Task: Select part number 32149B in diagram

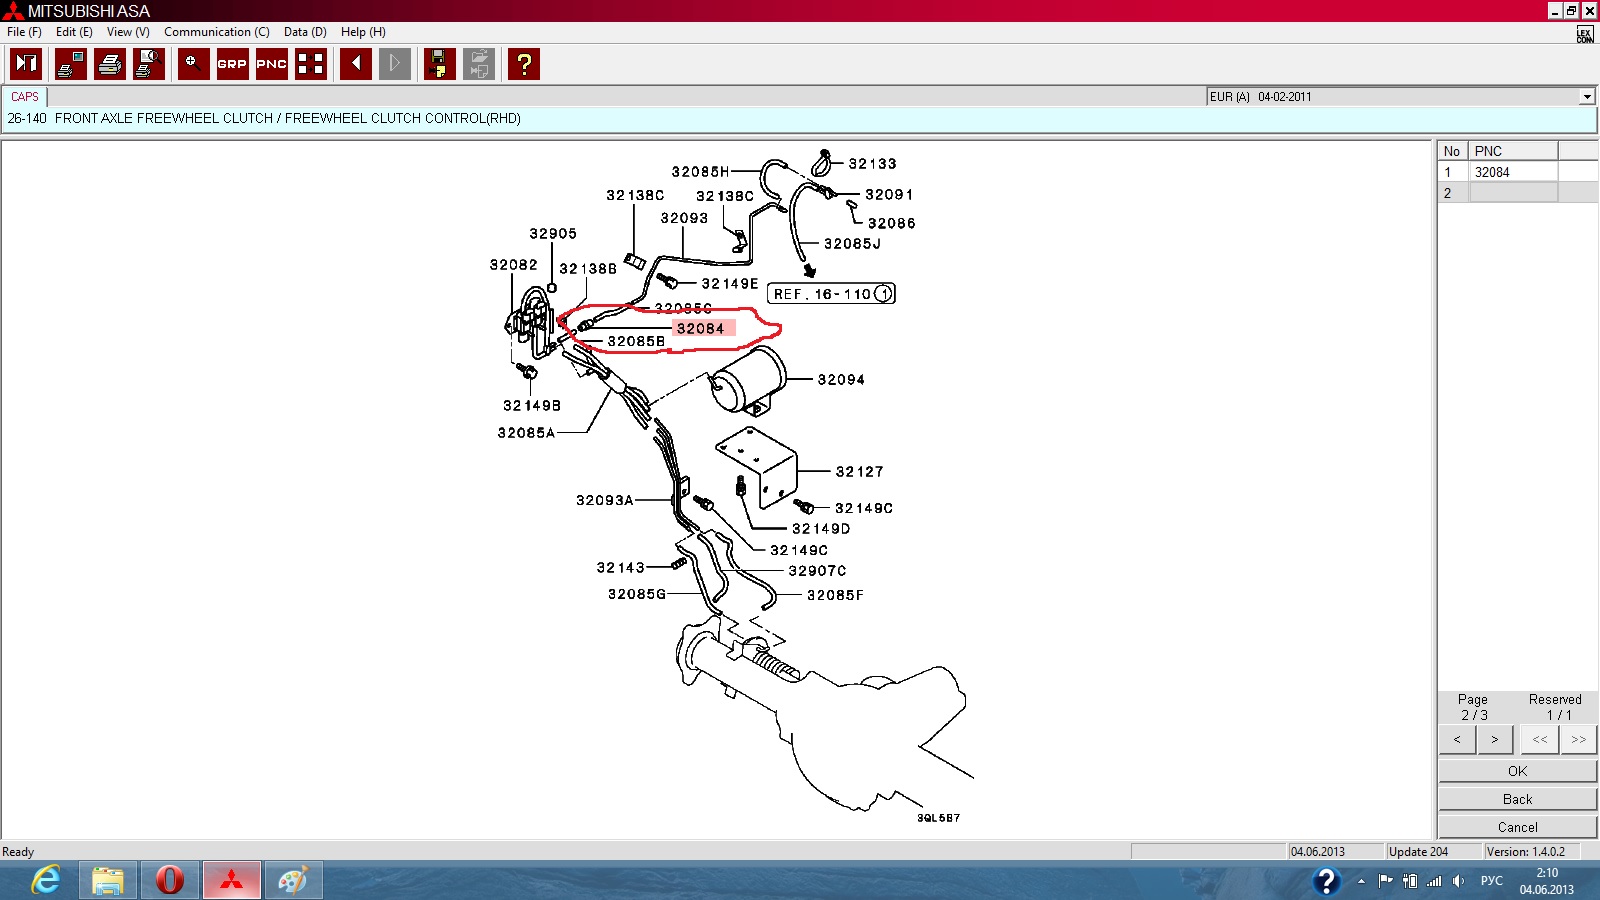Action: (532, 406)
